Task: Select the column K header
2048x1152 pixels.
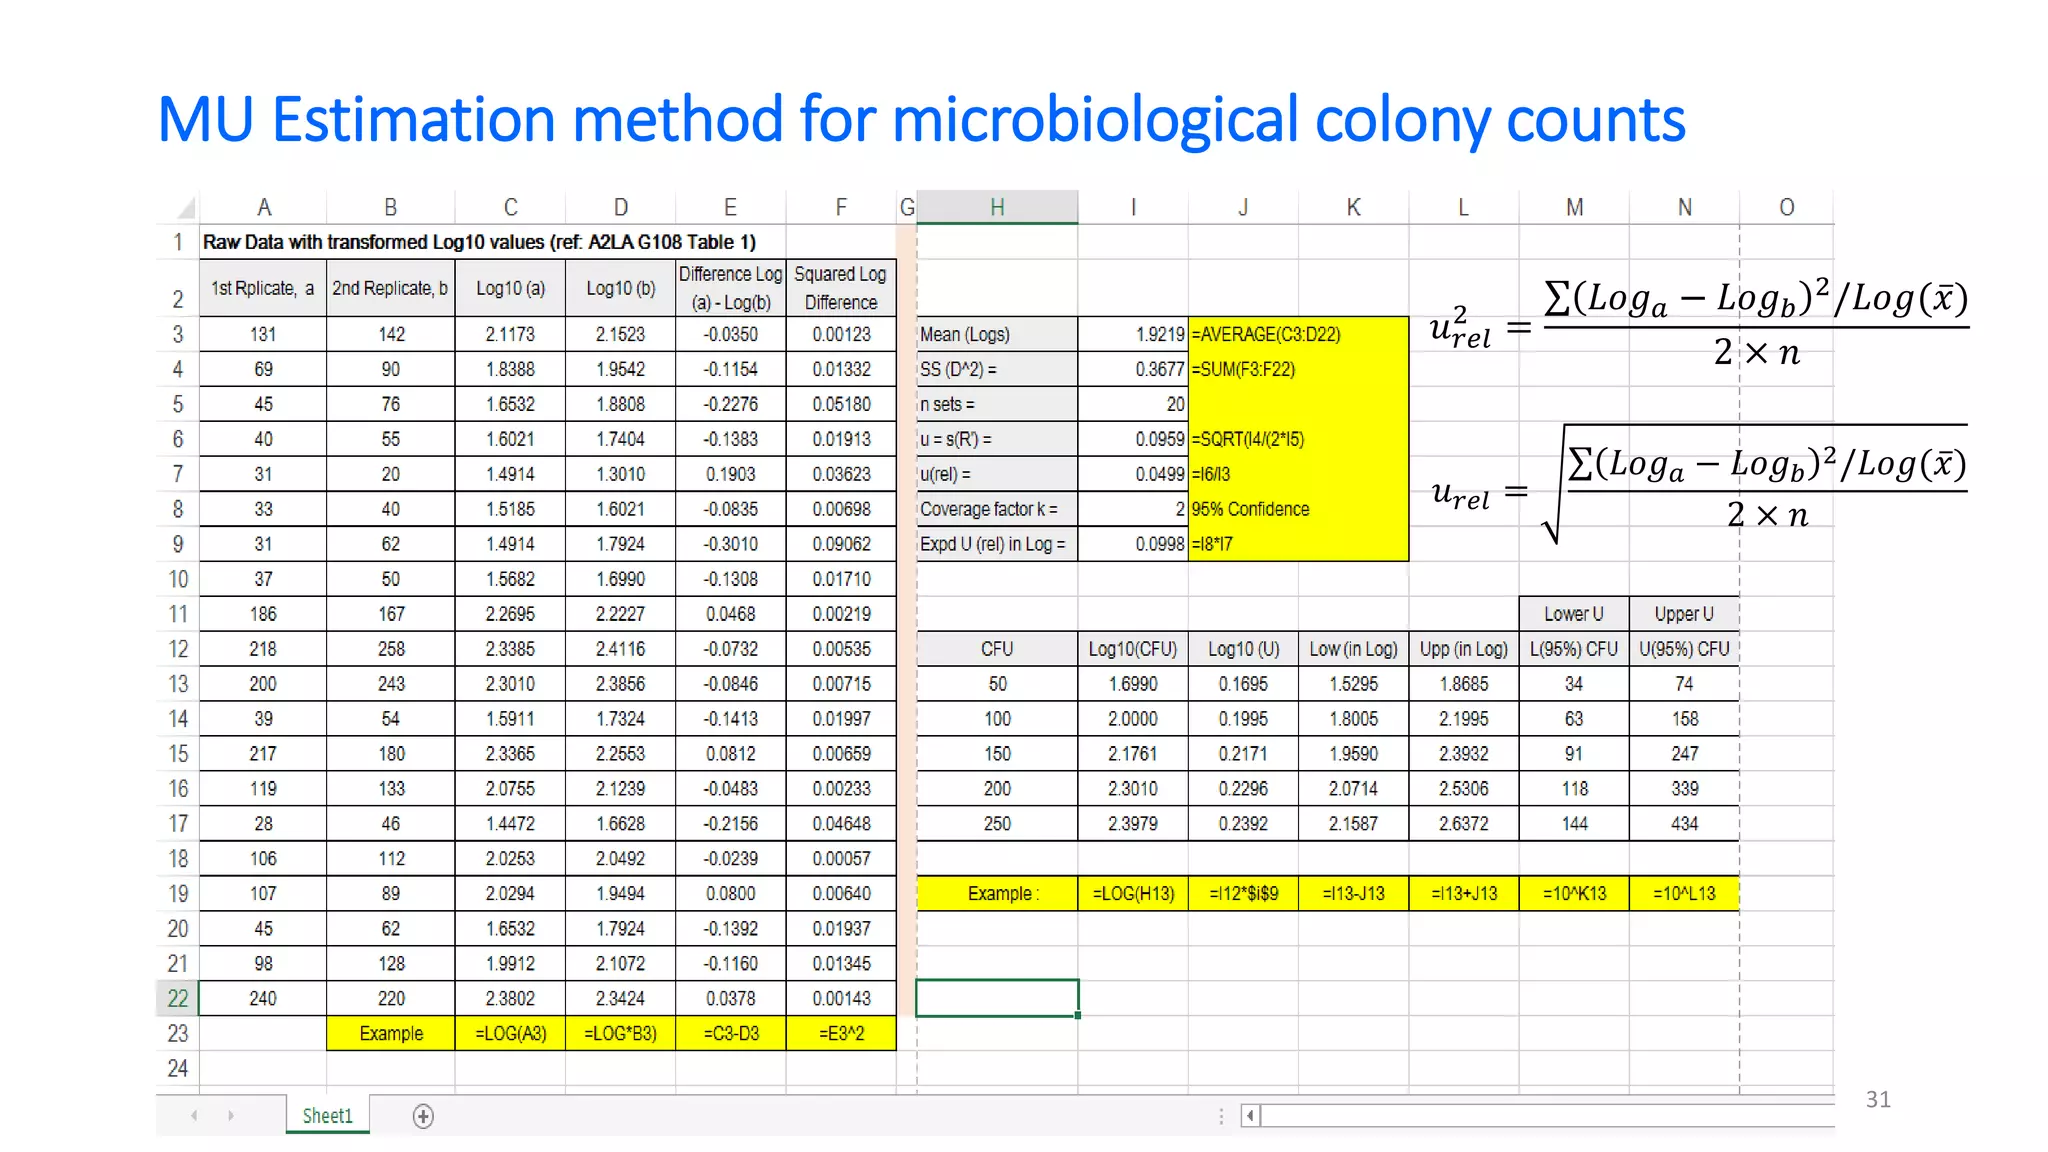Action: pyautogui.click(x=1353, y=207)
